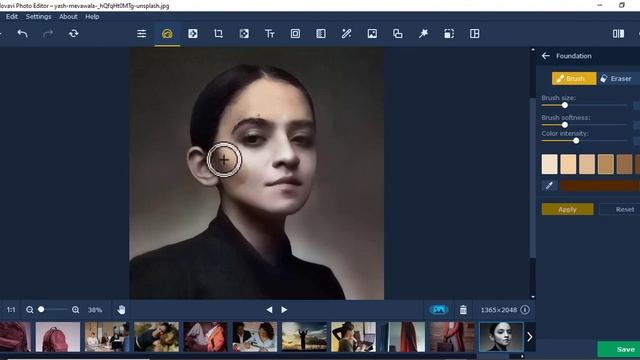Open the About menu
This screenshot has width=640, height=360.
[68, 17]
